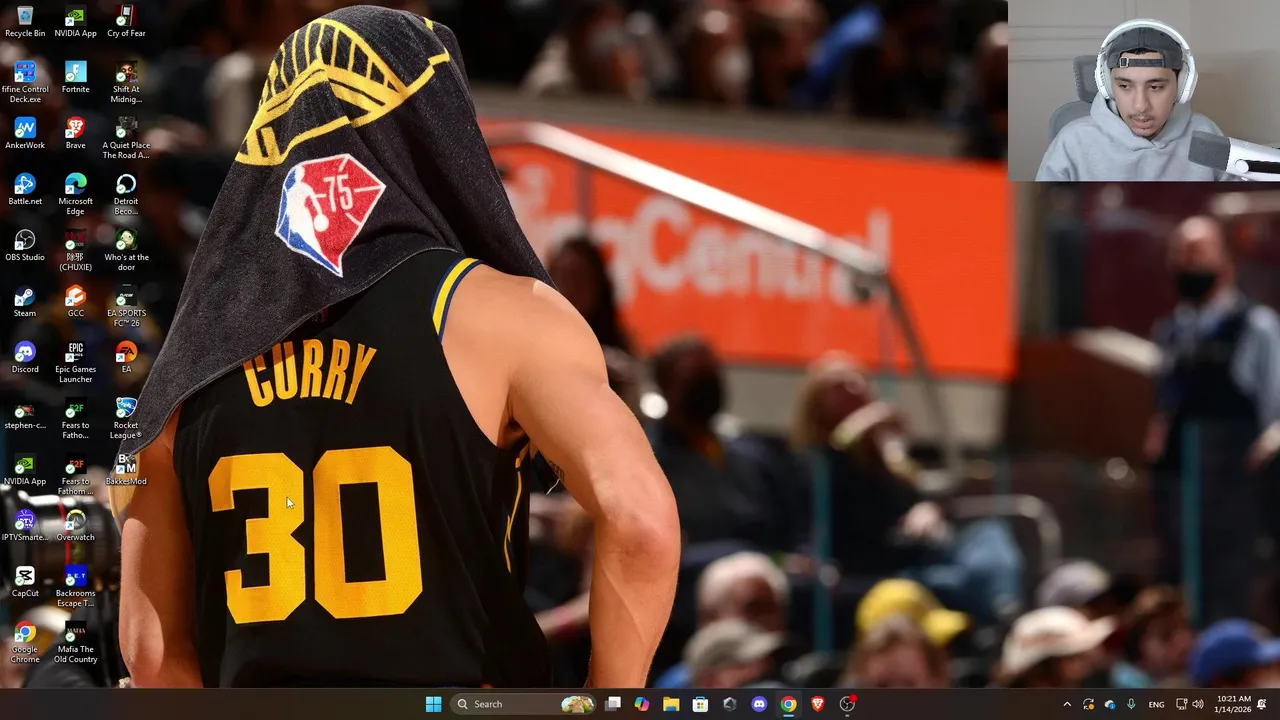Open the BakkesMod desktop shortcut
1280x720 pixels.
pos(126,470)
